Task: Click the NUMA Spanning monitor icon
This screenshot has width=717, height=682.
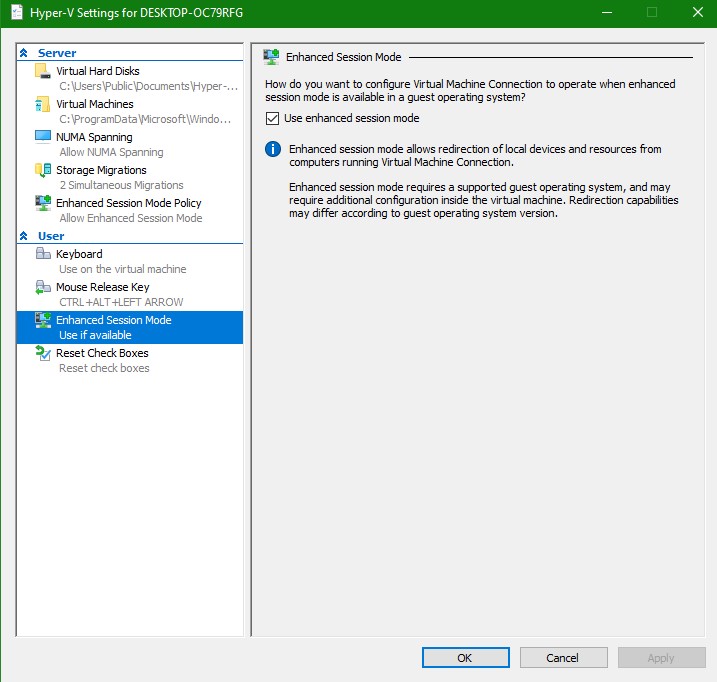Action: pyautogui.click(x=42, y=137)
